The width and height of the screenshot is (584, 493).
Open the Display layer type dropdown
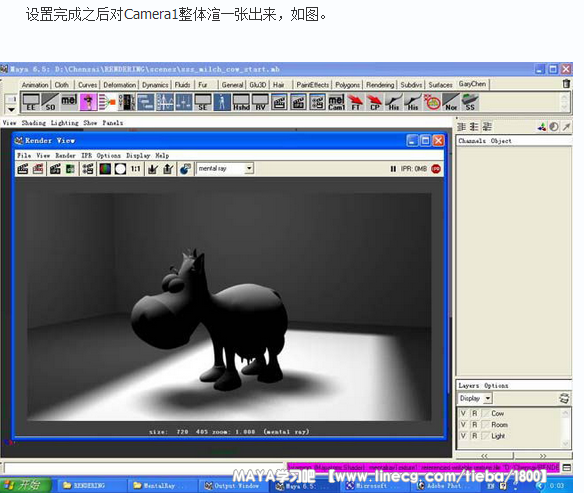point(475,398)
